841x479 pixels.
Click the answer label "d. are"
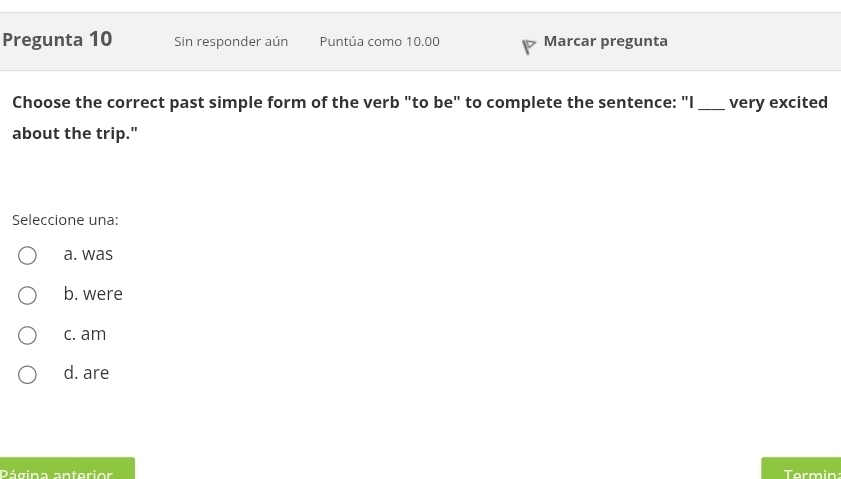[x=86, y=373]
